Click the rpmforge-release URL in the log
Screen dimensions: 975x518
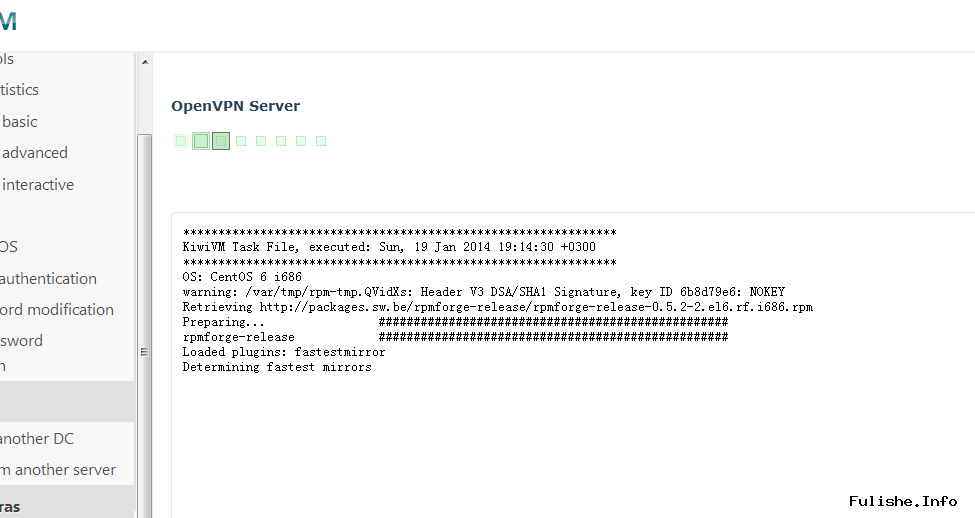coord(536,307)
